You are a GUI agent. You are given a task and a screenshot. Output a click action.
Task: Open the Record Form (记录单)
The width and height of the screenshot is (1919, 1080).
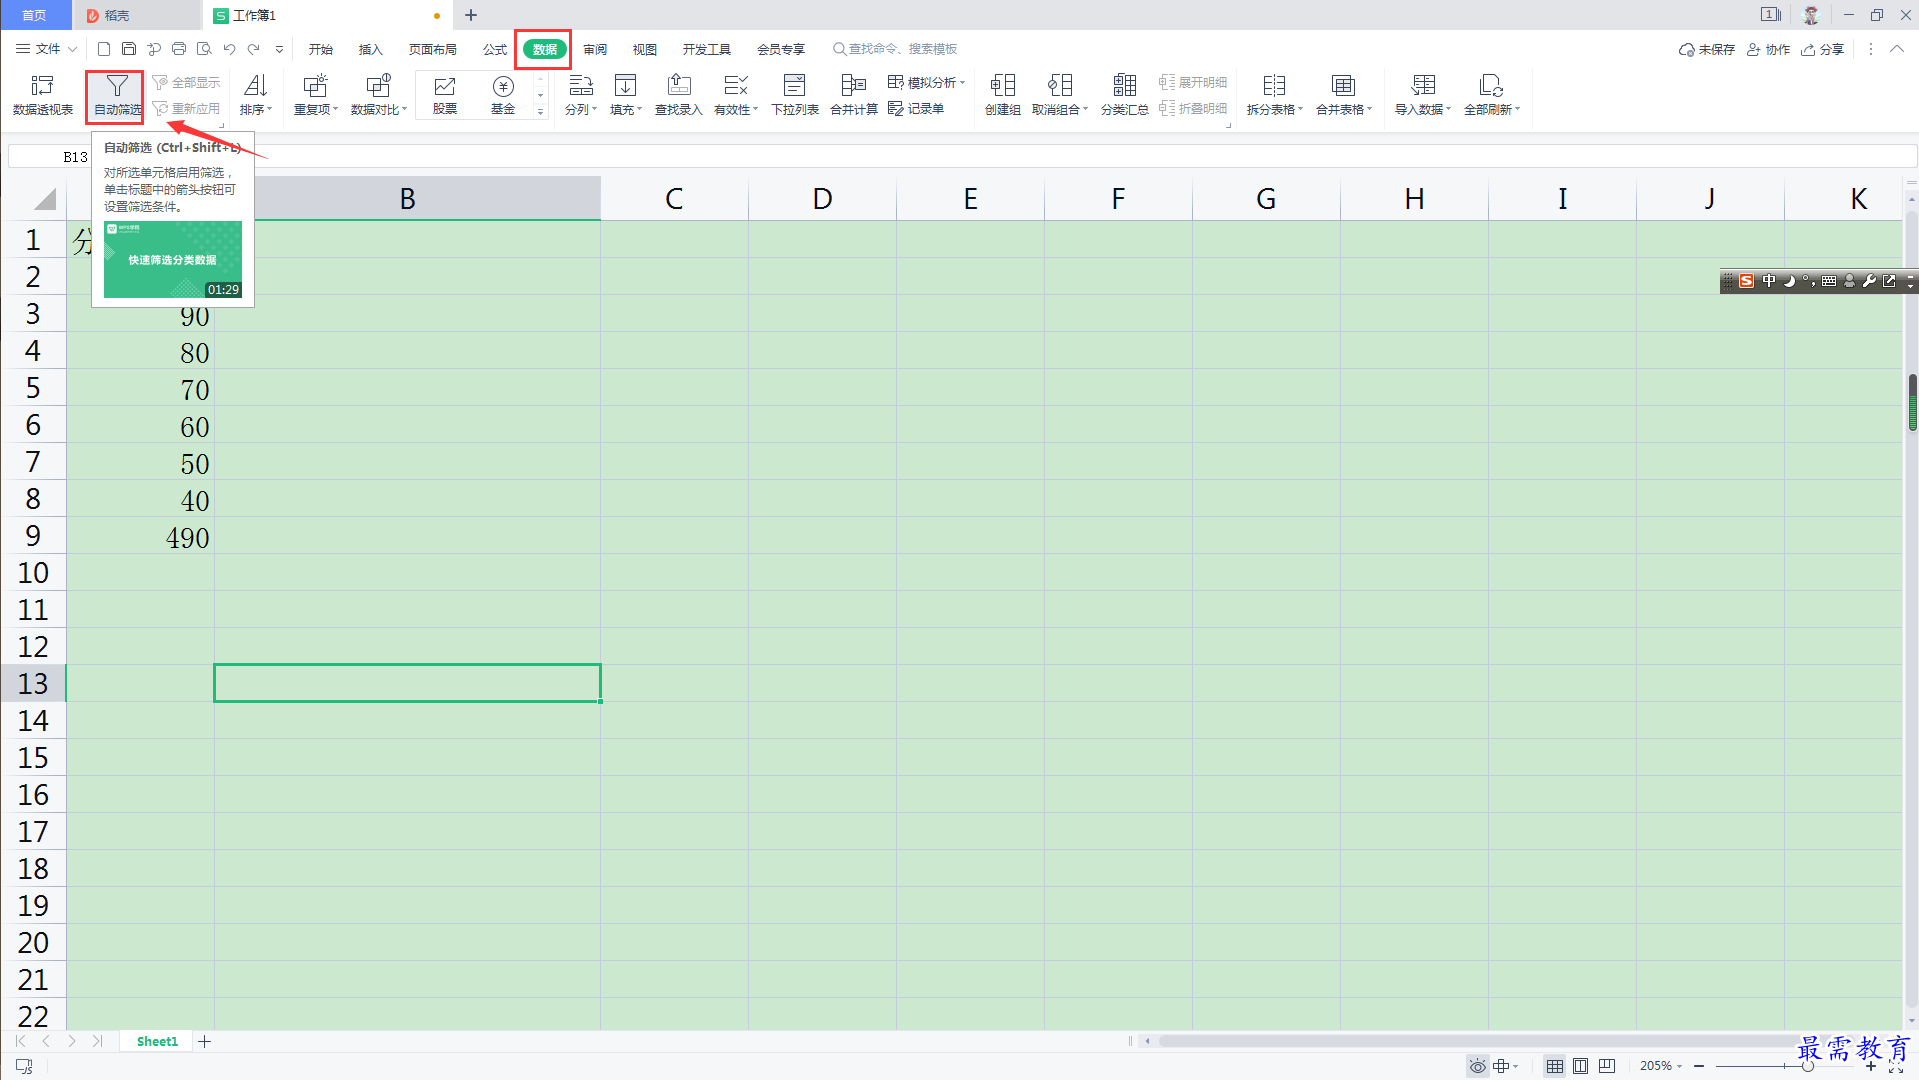(916, 108)
